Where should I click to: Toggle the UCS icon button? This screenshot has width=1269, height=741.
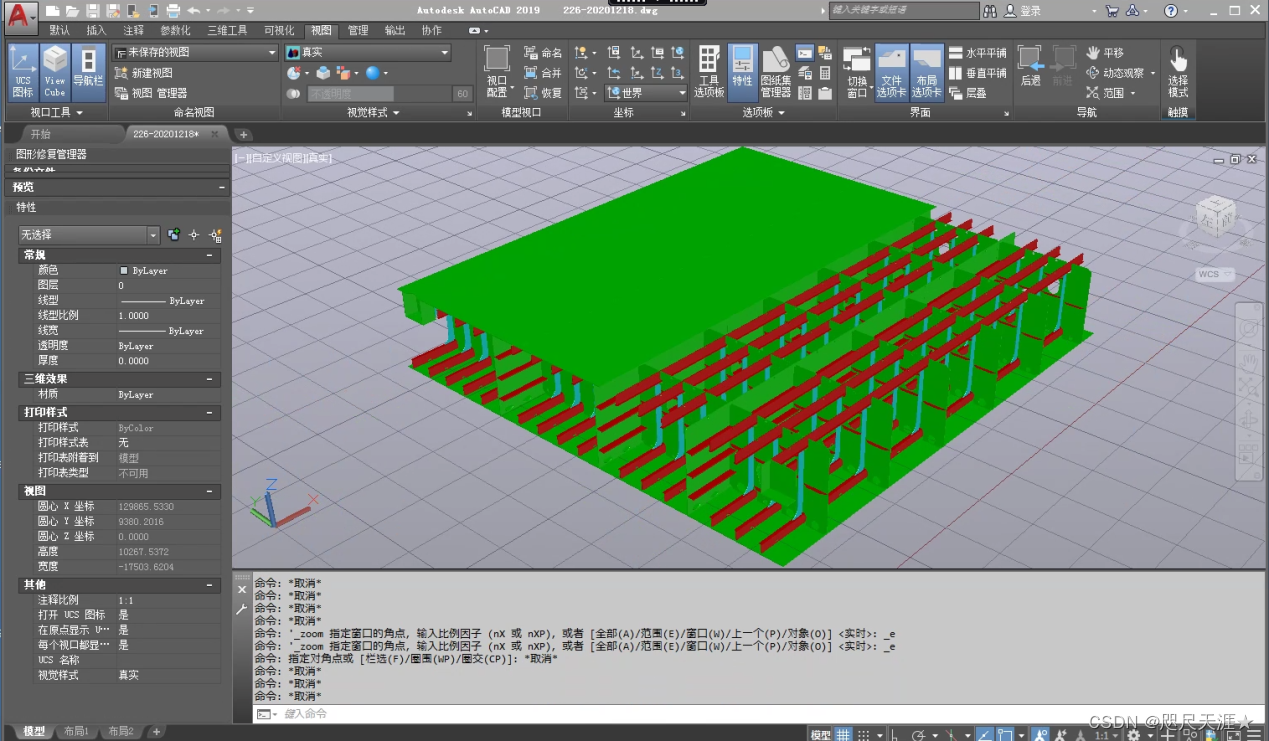pos(22,72)
